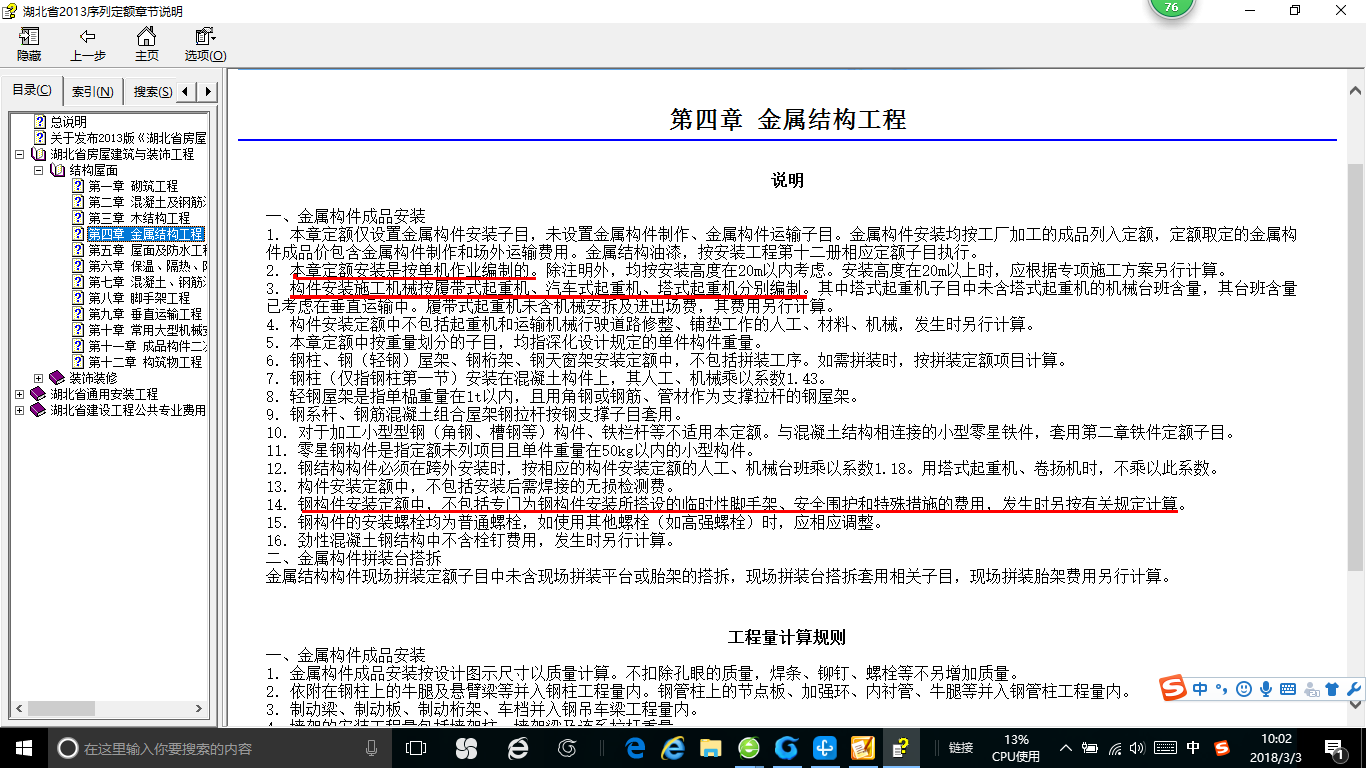Expand the 湖北省通用安装工程 book node
Screen dimensions: 1366x768
coord(20,394)
